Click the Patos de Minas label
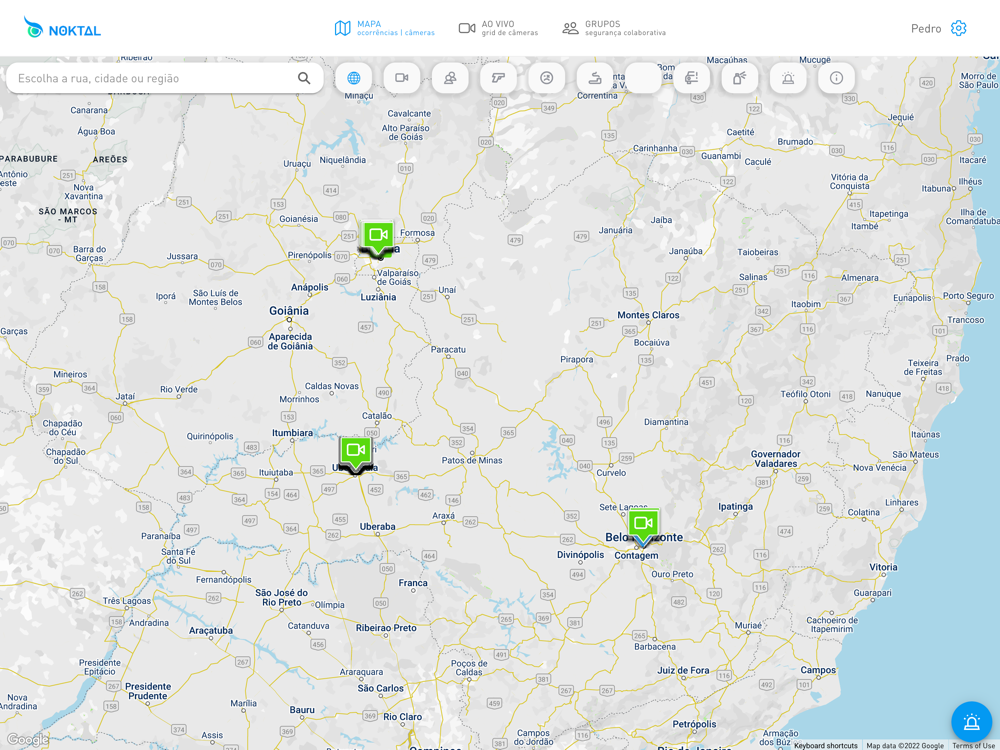1000x750 pixels. point(472,460)
